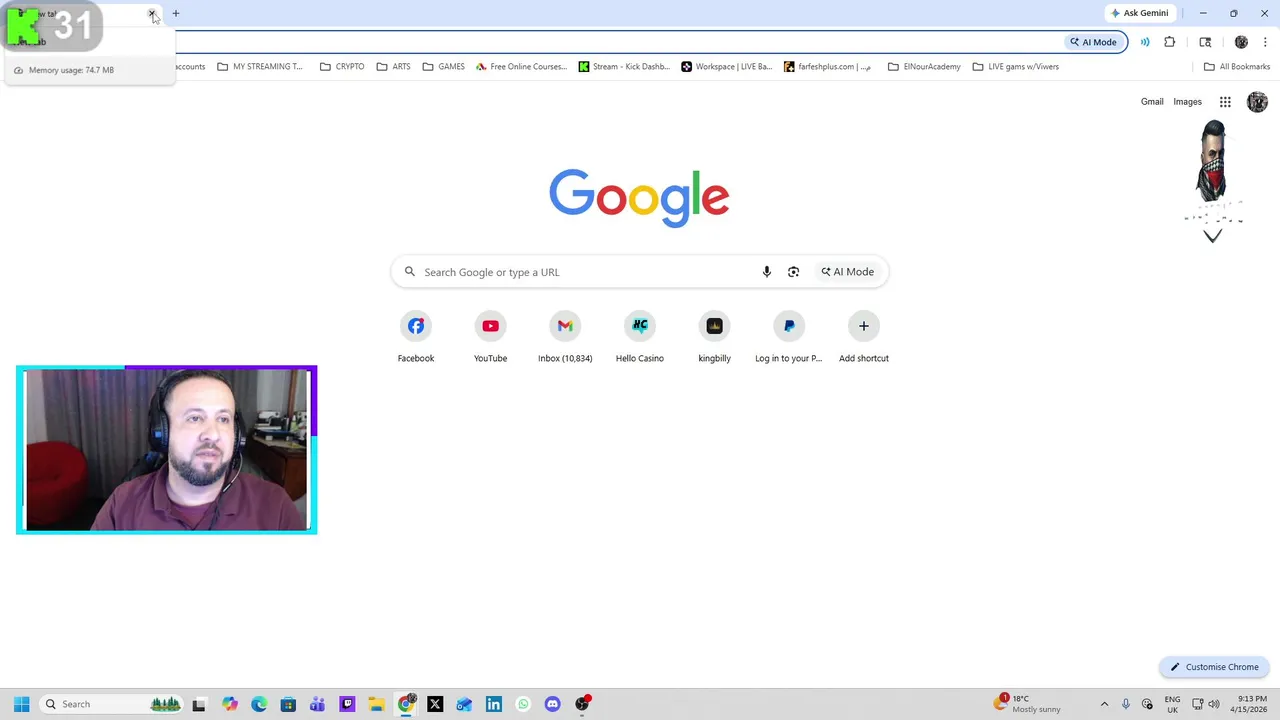The image size is (1280, 720).
Task: Start a voice search with the microphone icon
Action: (x=767, y=272)
